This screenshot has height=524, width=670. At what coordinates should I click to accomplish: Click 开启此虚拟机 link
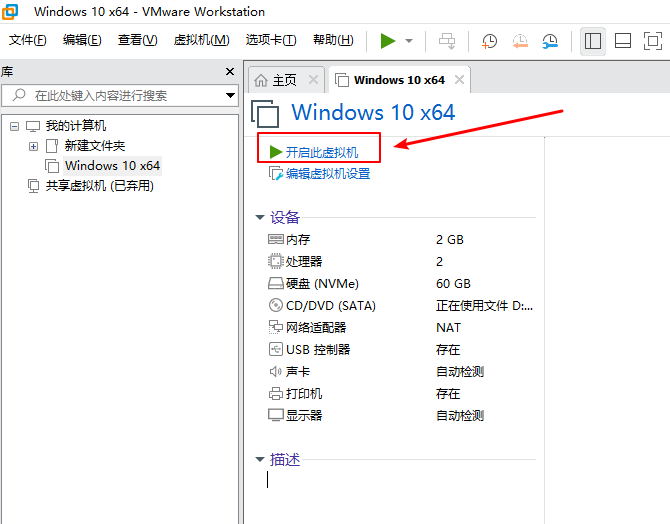(x=321, y=152)
